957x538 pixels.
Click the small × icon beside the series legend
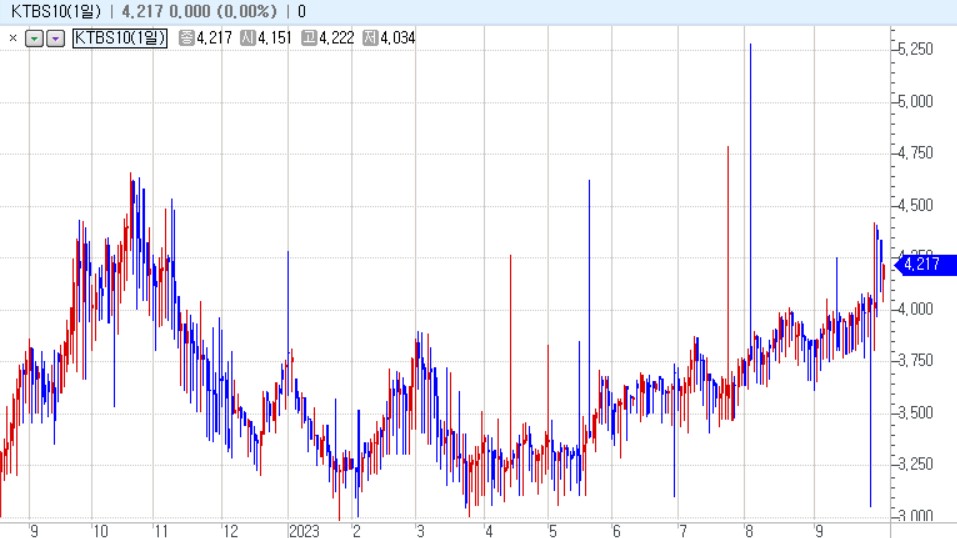pyautogui.click(x=12, y=38)
